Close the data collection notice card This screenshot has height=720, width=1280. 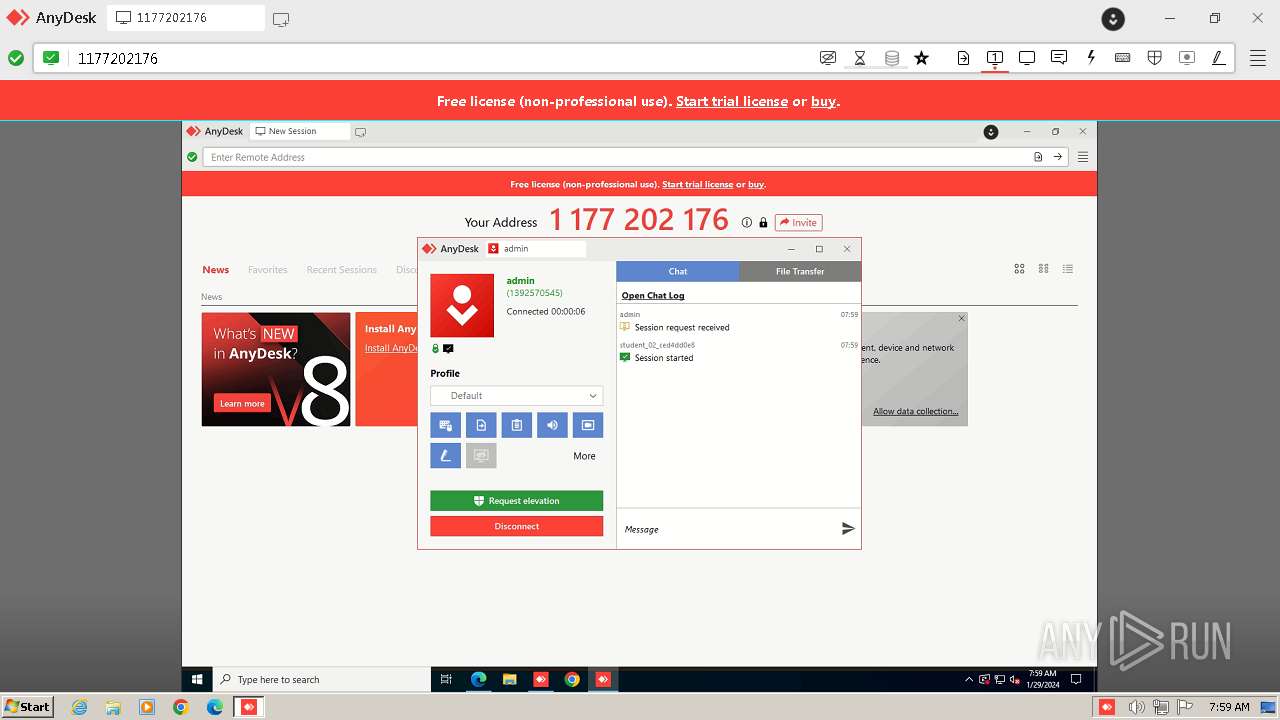point(962,319)
